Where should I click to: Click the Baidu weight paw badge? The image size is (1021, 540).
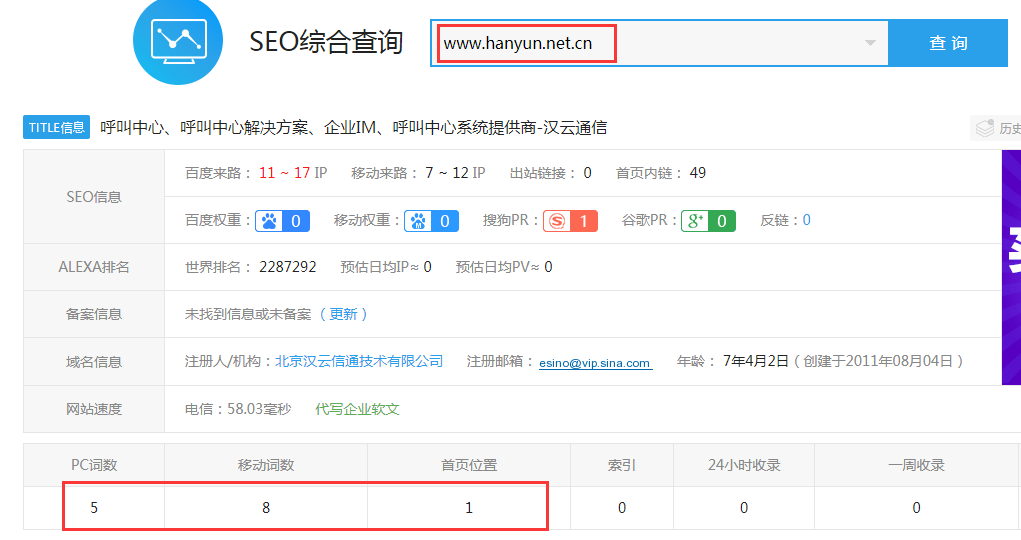[282, 221]
